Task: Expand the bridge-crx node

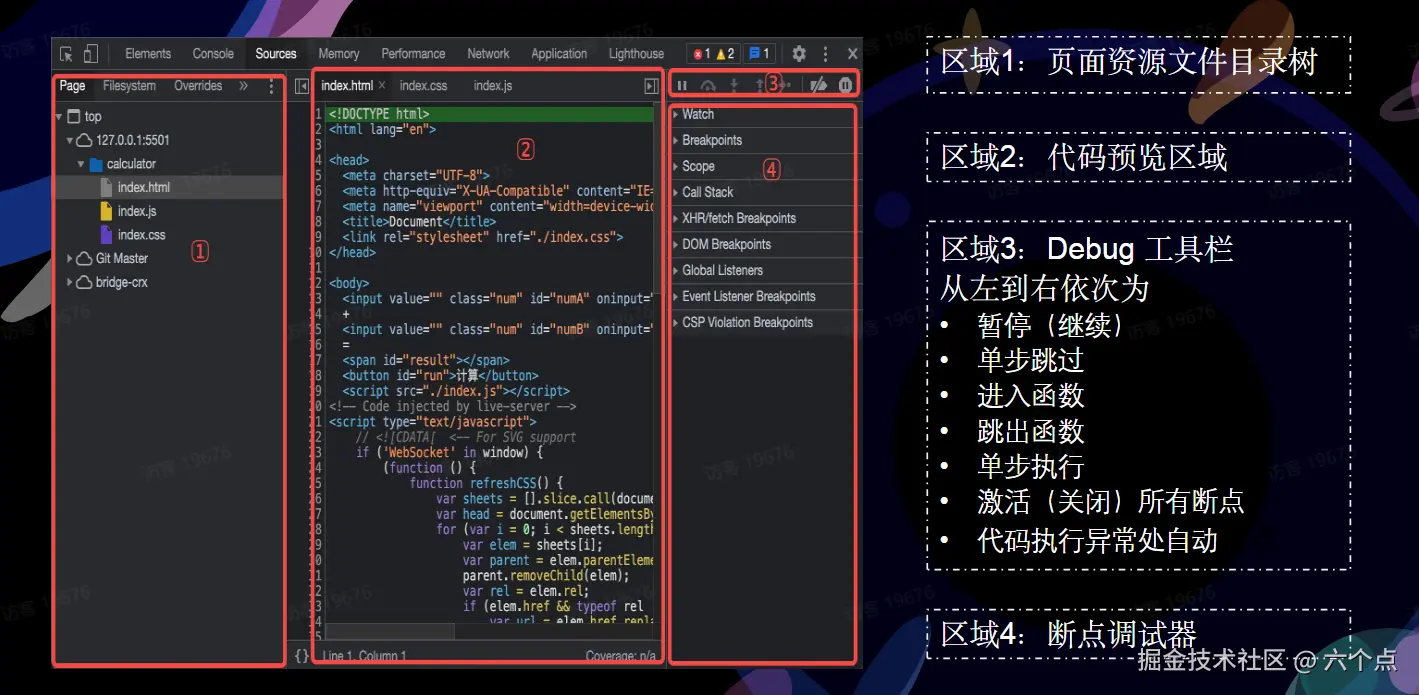Action: point(70,283)
